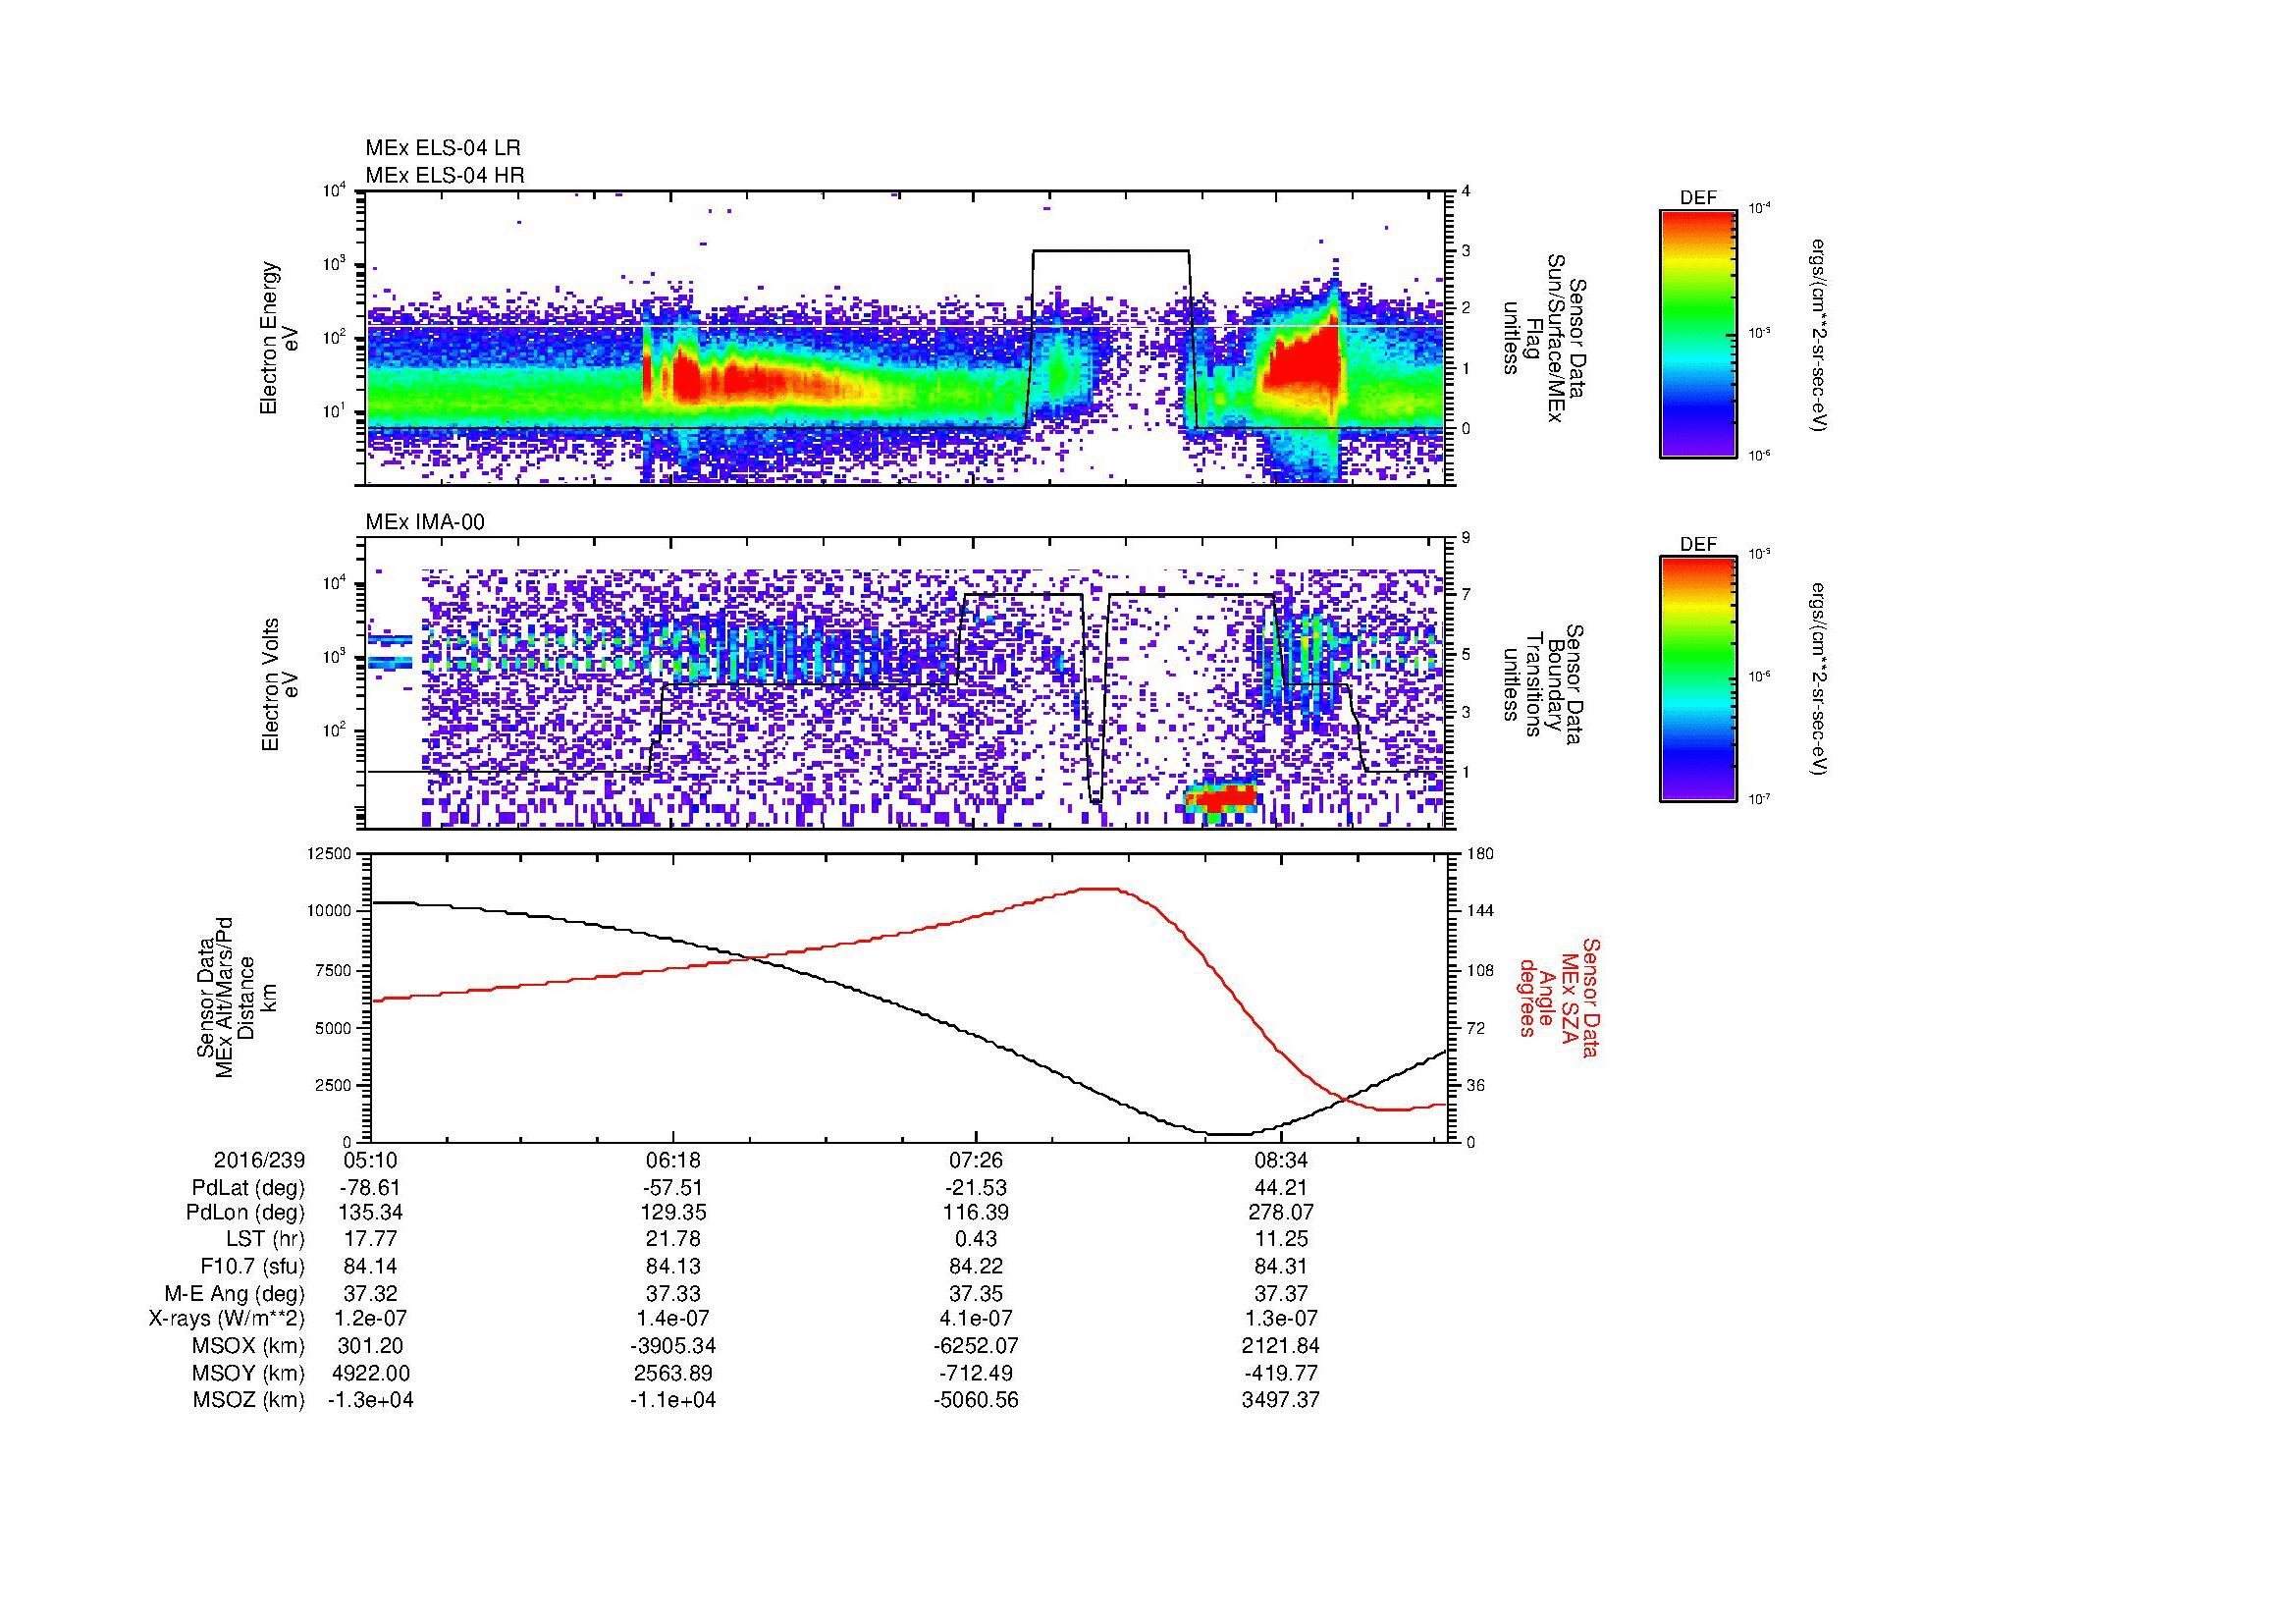Click MSOZ value '-5060.56'

975,1400
